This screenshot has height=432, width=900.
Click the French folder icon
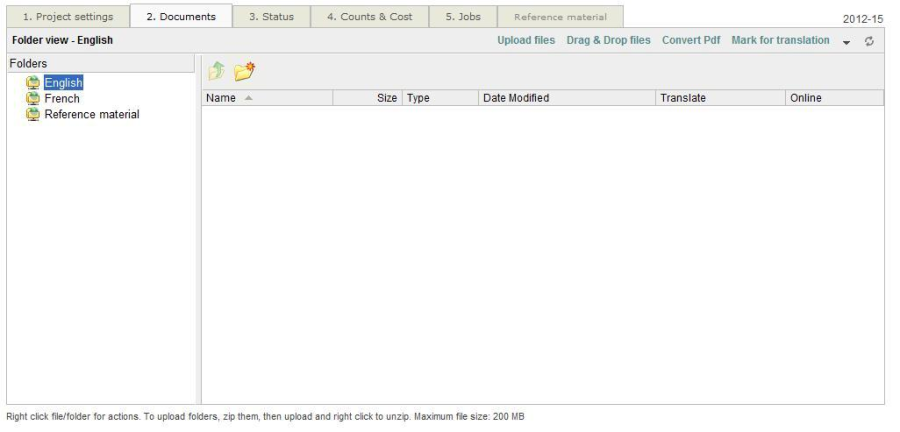[33, 99]
